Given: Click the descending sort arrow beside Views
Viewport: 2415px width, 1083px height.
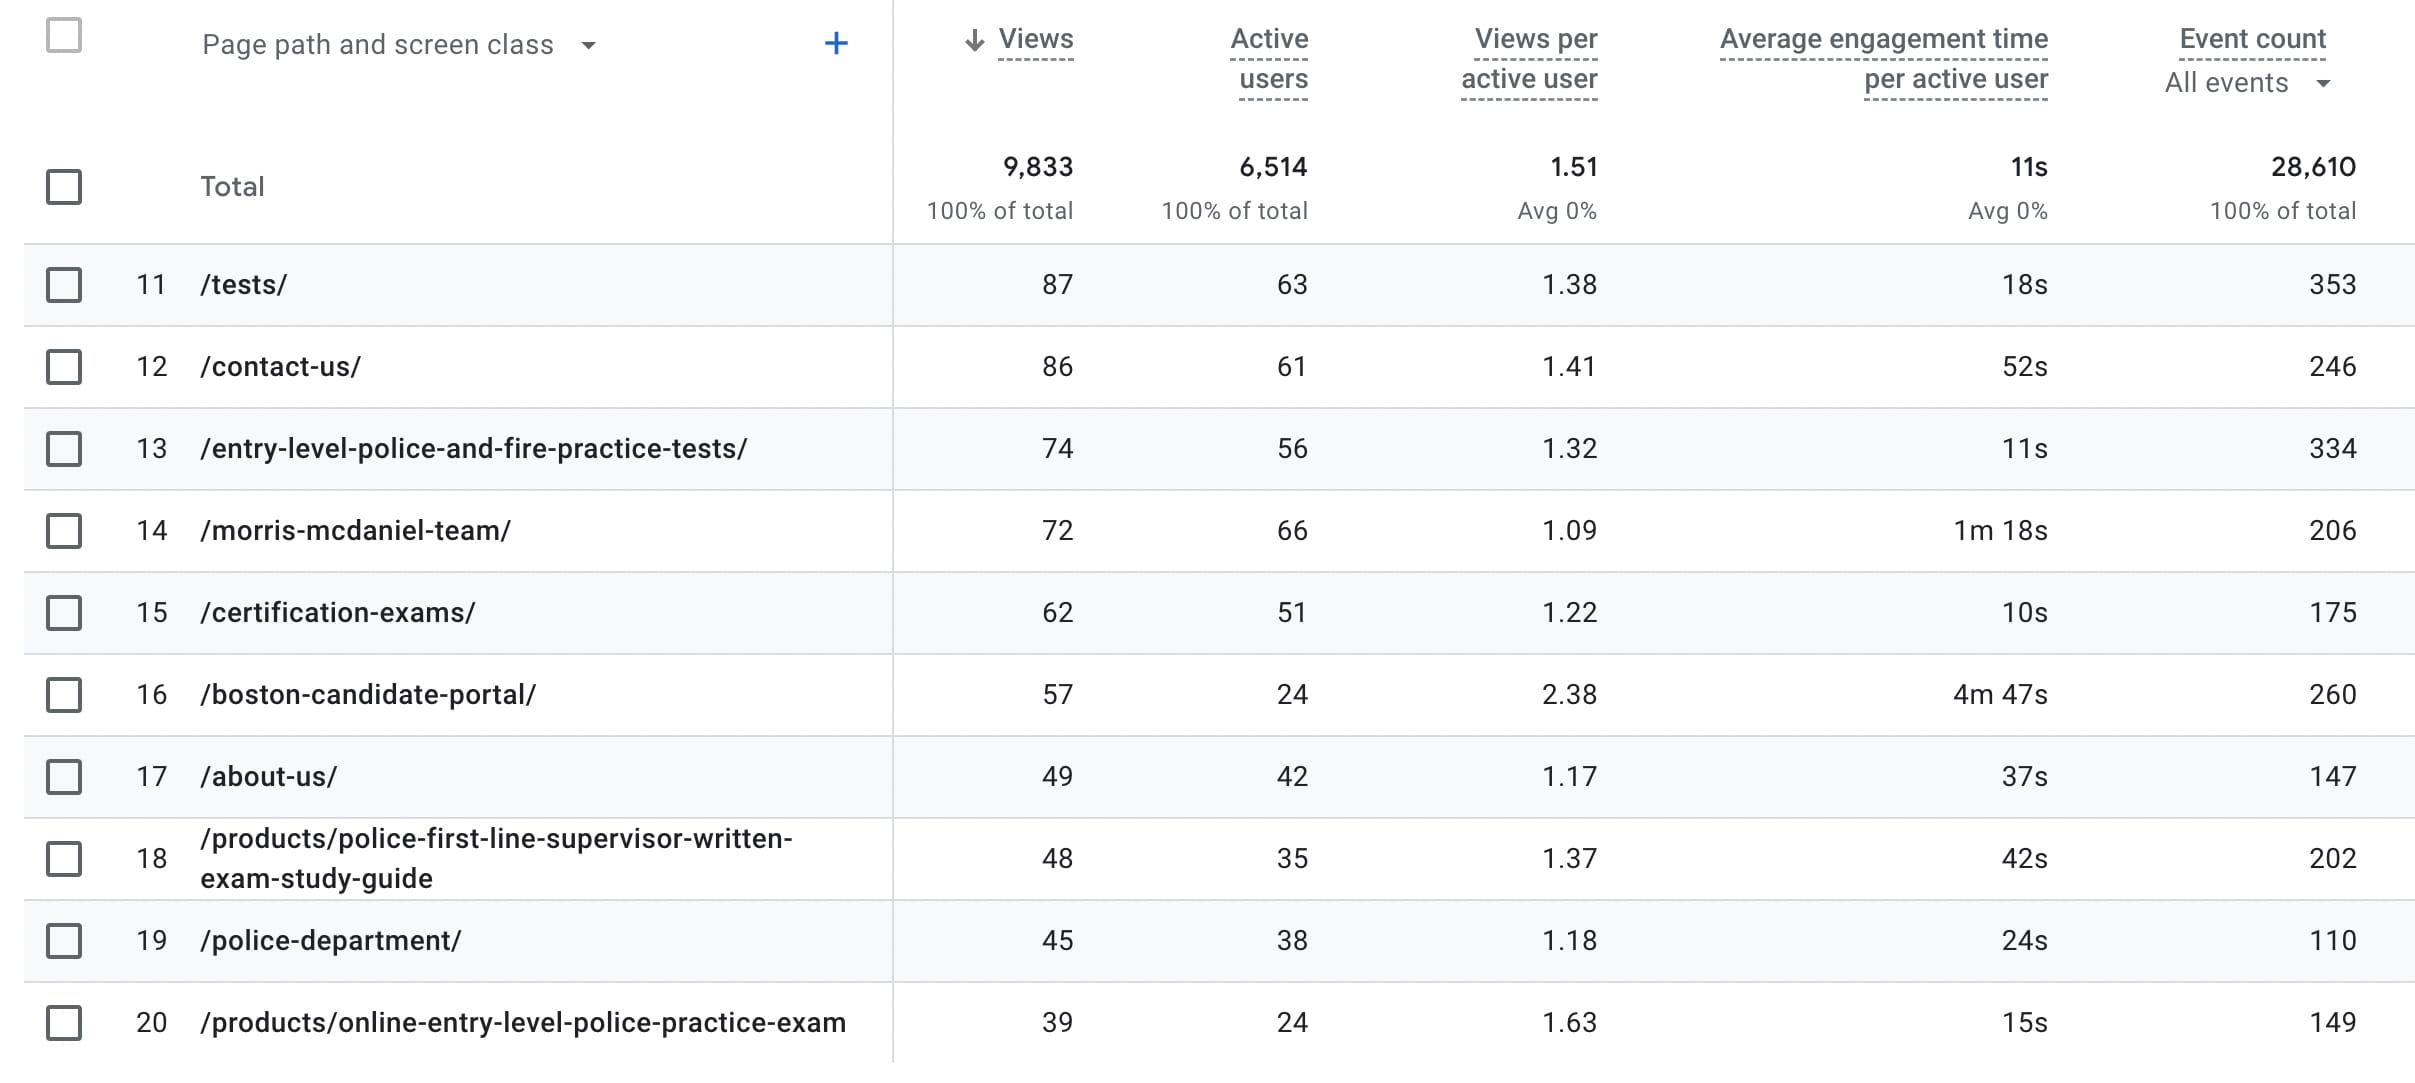Looking at the screenshot, I should tap(974, 40).
